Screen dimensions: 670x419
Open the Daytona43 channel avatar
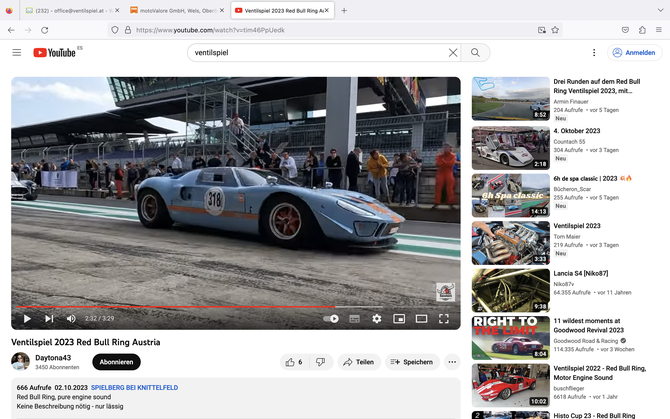point(20,361)
